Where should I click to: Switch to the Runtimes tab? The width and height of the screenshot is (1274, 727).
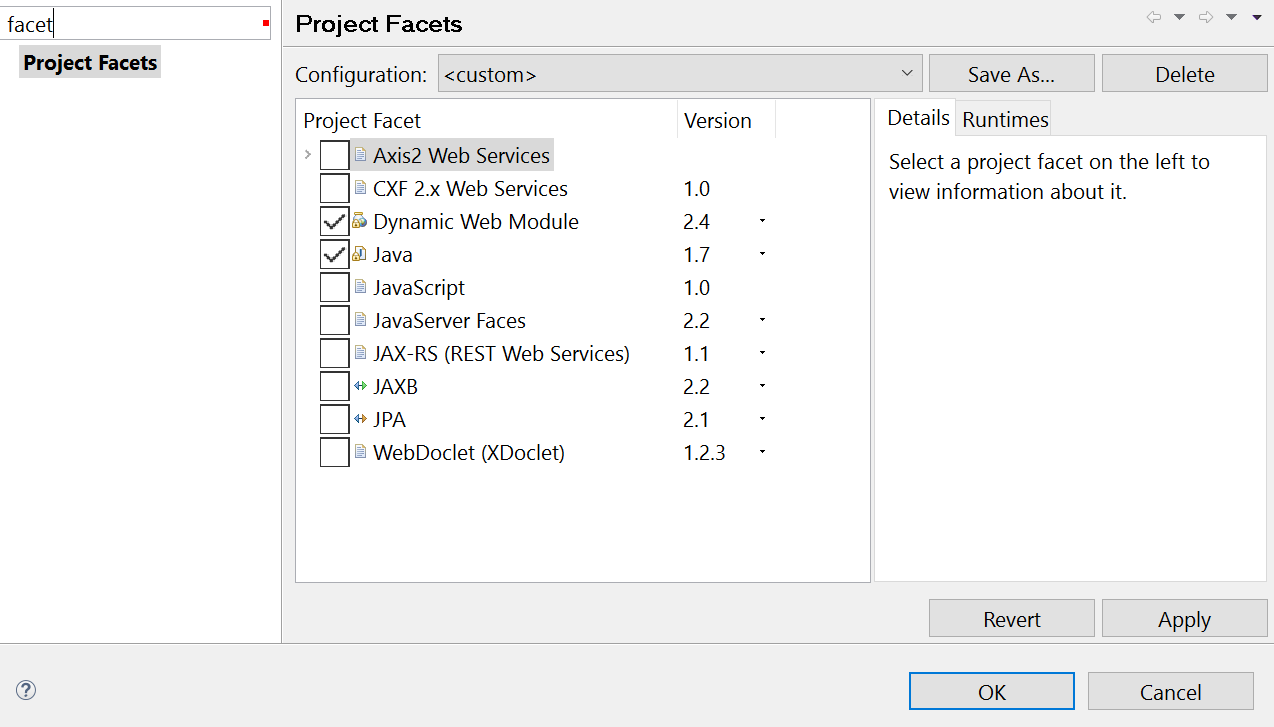point(1005,120)
